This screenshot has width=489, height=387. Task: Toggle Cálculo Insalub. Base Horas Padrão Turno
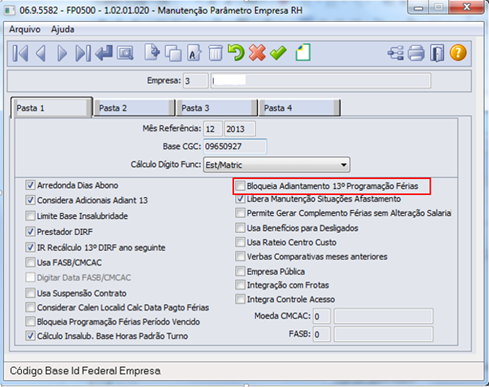(x=30, y=336)
